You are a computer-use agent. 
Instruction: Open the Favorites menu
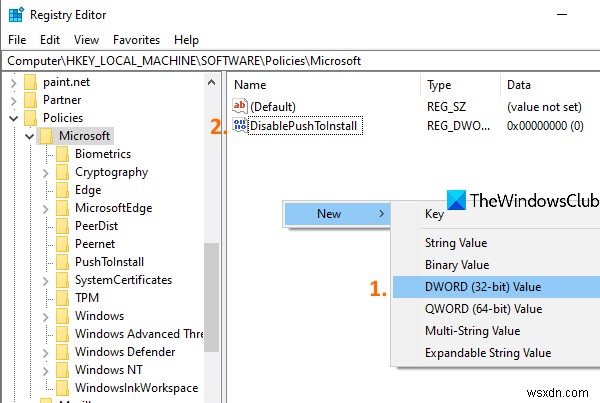pyautogui.click(x=137, y=40)
